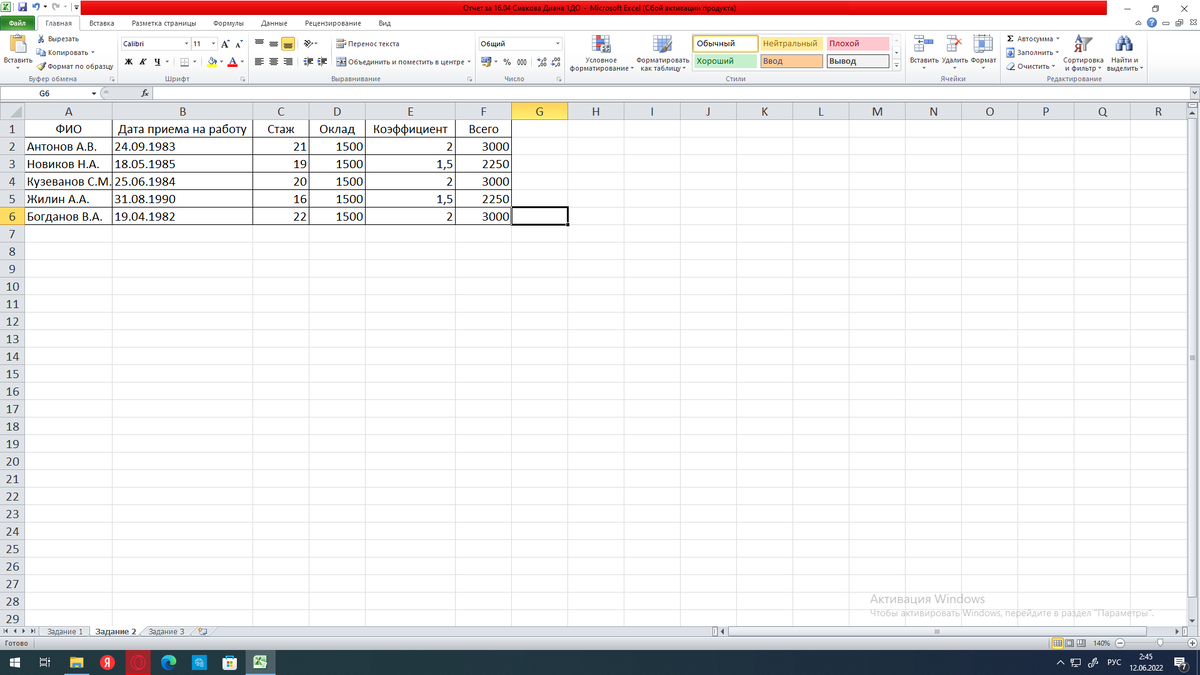The width and height of the screenshot is (1200, 675).
Task: Click in the formula bar input
Action: pyautogui.click(x=670, y=93)
